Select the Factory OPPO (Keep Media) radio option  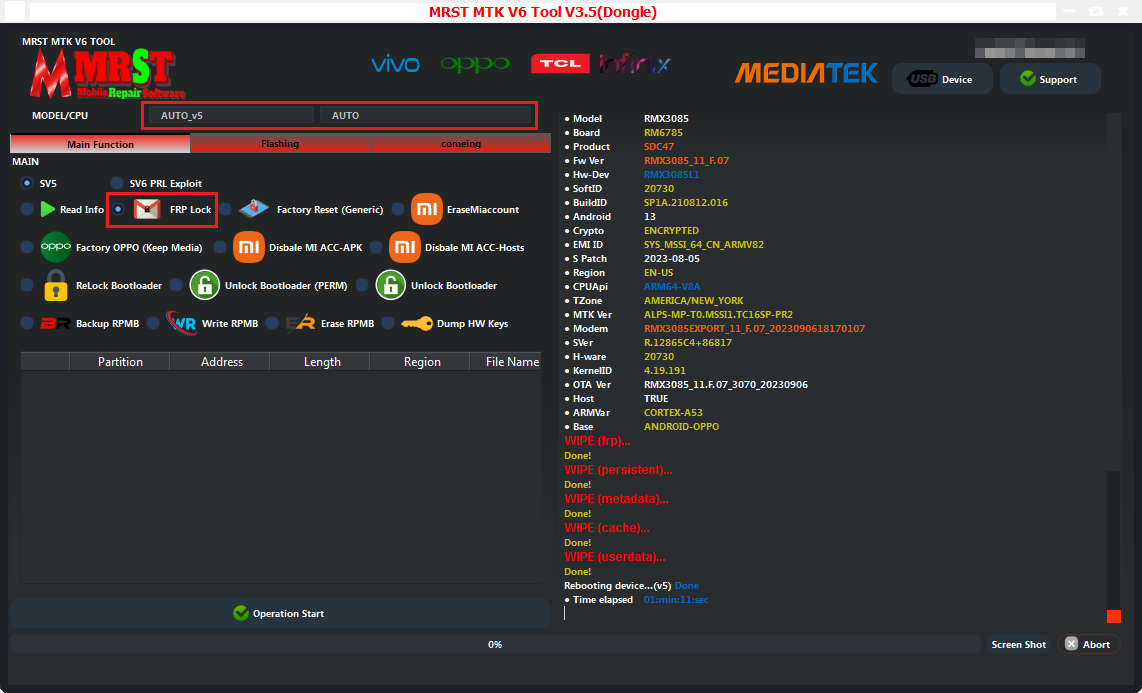[x=27, y=248]
